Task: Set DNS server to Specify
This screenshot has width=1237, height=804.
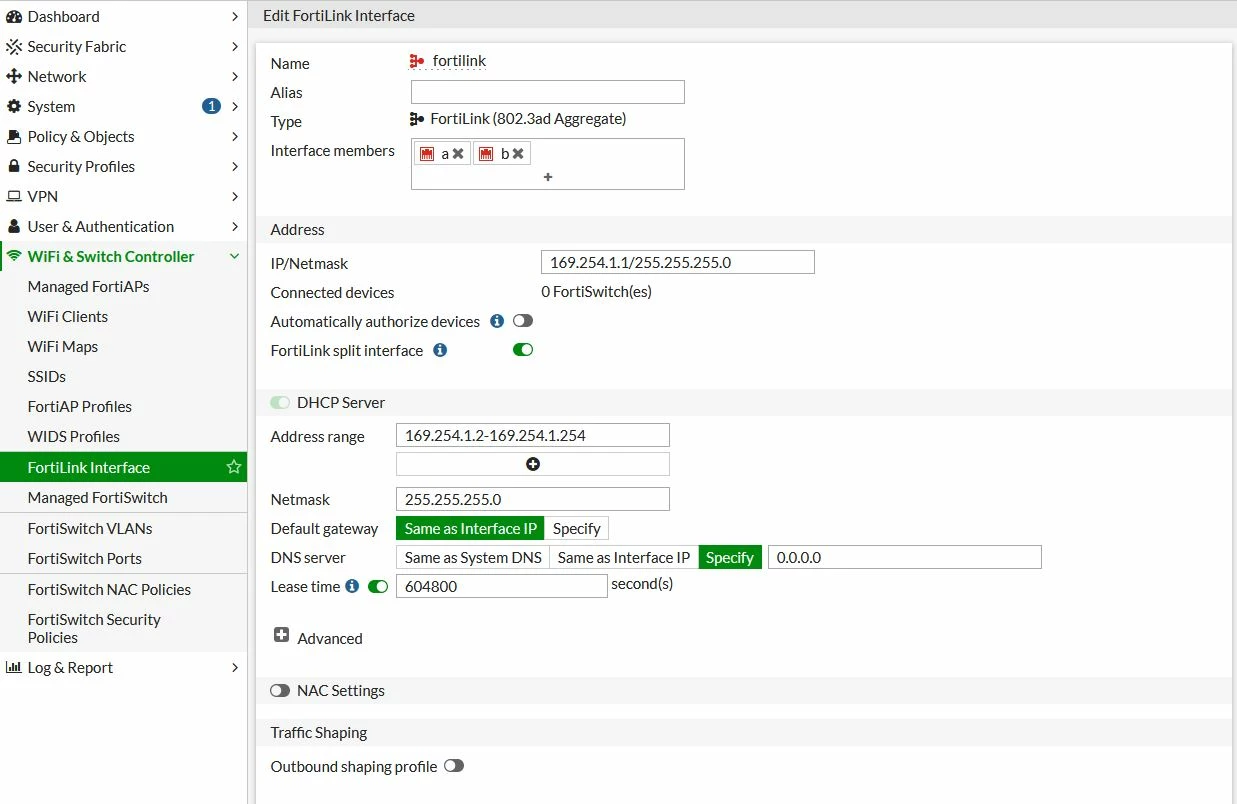Action: pyautogui.click(x=730, y=557)
